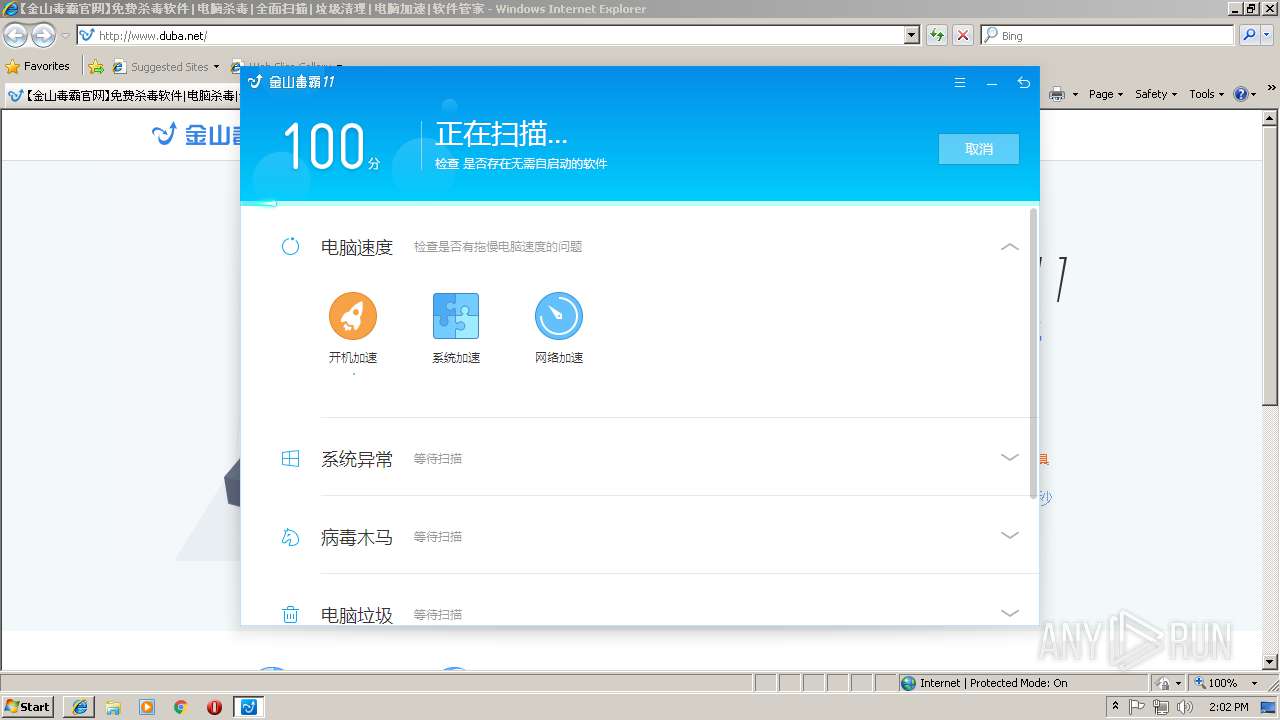This screenshot has height=720, width=1280.
Task: Select the 金山毒霸官网 browser tab
Action: pos(122,95)
